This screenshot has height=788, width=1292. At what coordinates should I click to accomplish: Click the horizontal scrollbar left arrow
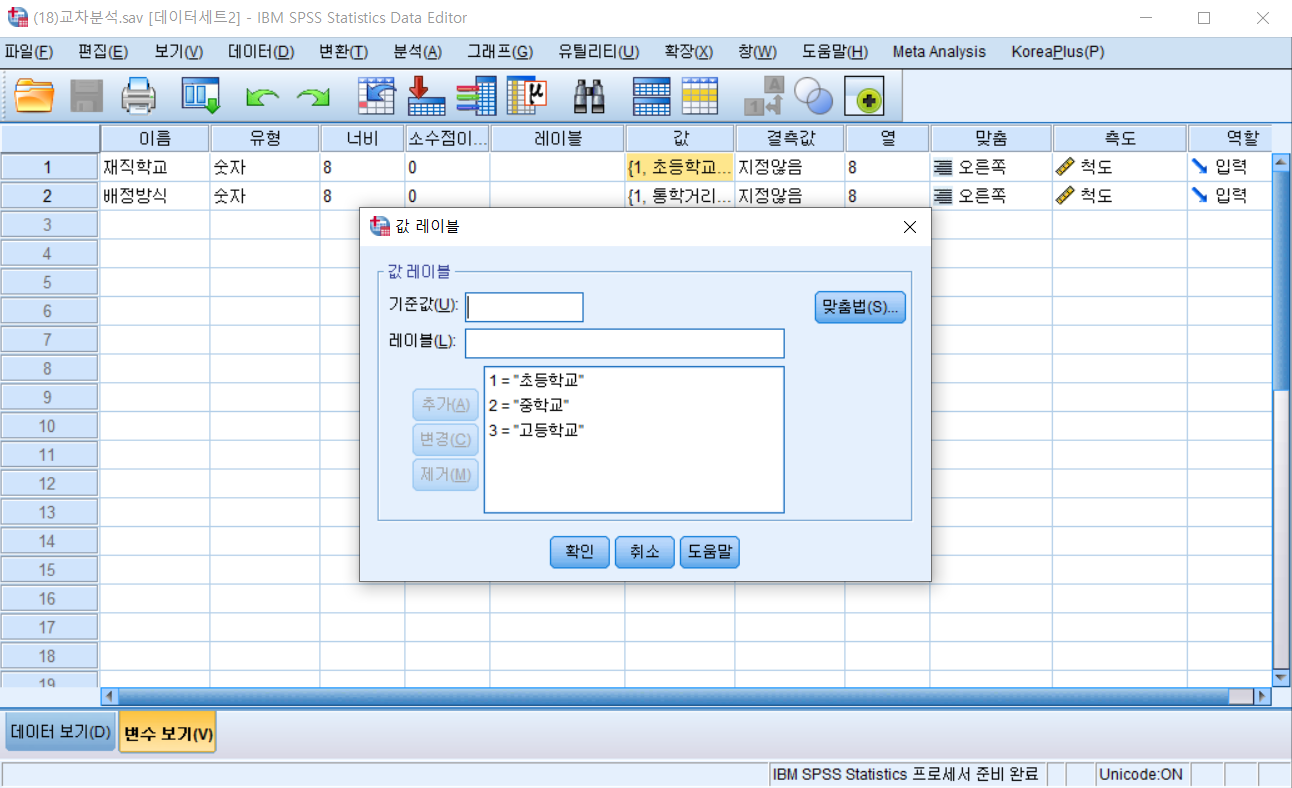[x=110, y=696]
